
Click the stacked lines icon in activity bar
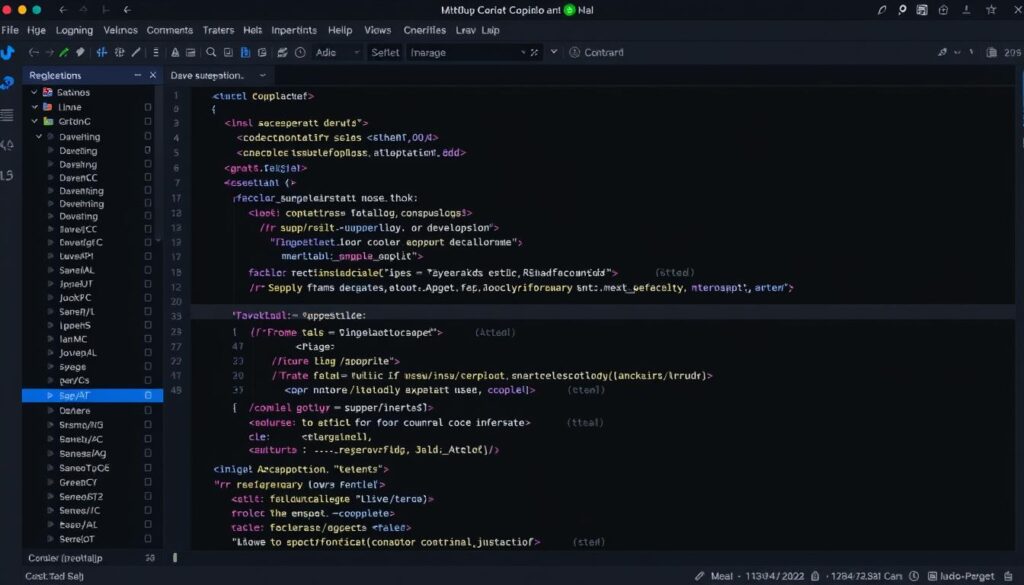[x=7, y=116]
